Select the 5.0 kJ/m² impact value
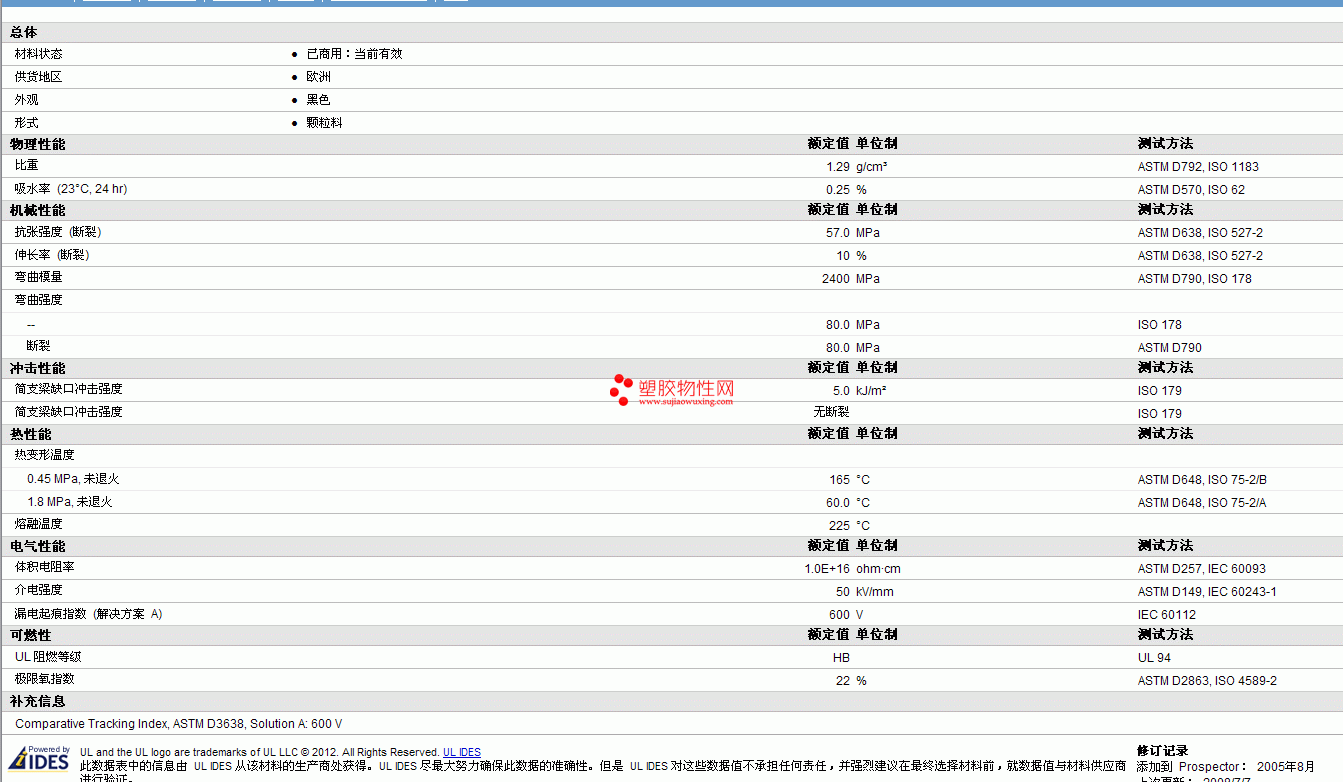 (x=859, y=391)
